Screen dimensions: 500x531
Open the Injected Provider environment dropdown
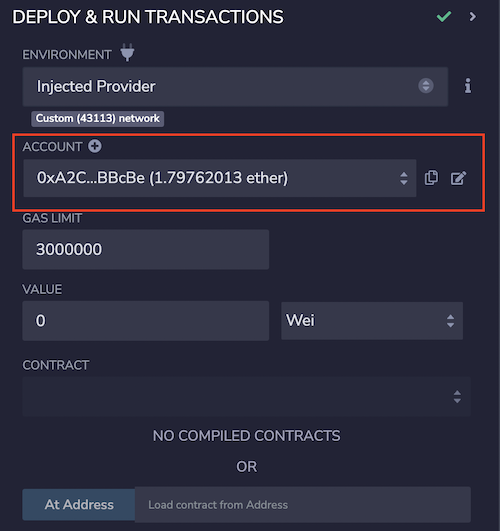coord(235,86)
